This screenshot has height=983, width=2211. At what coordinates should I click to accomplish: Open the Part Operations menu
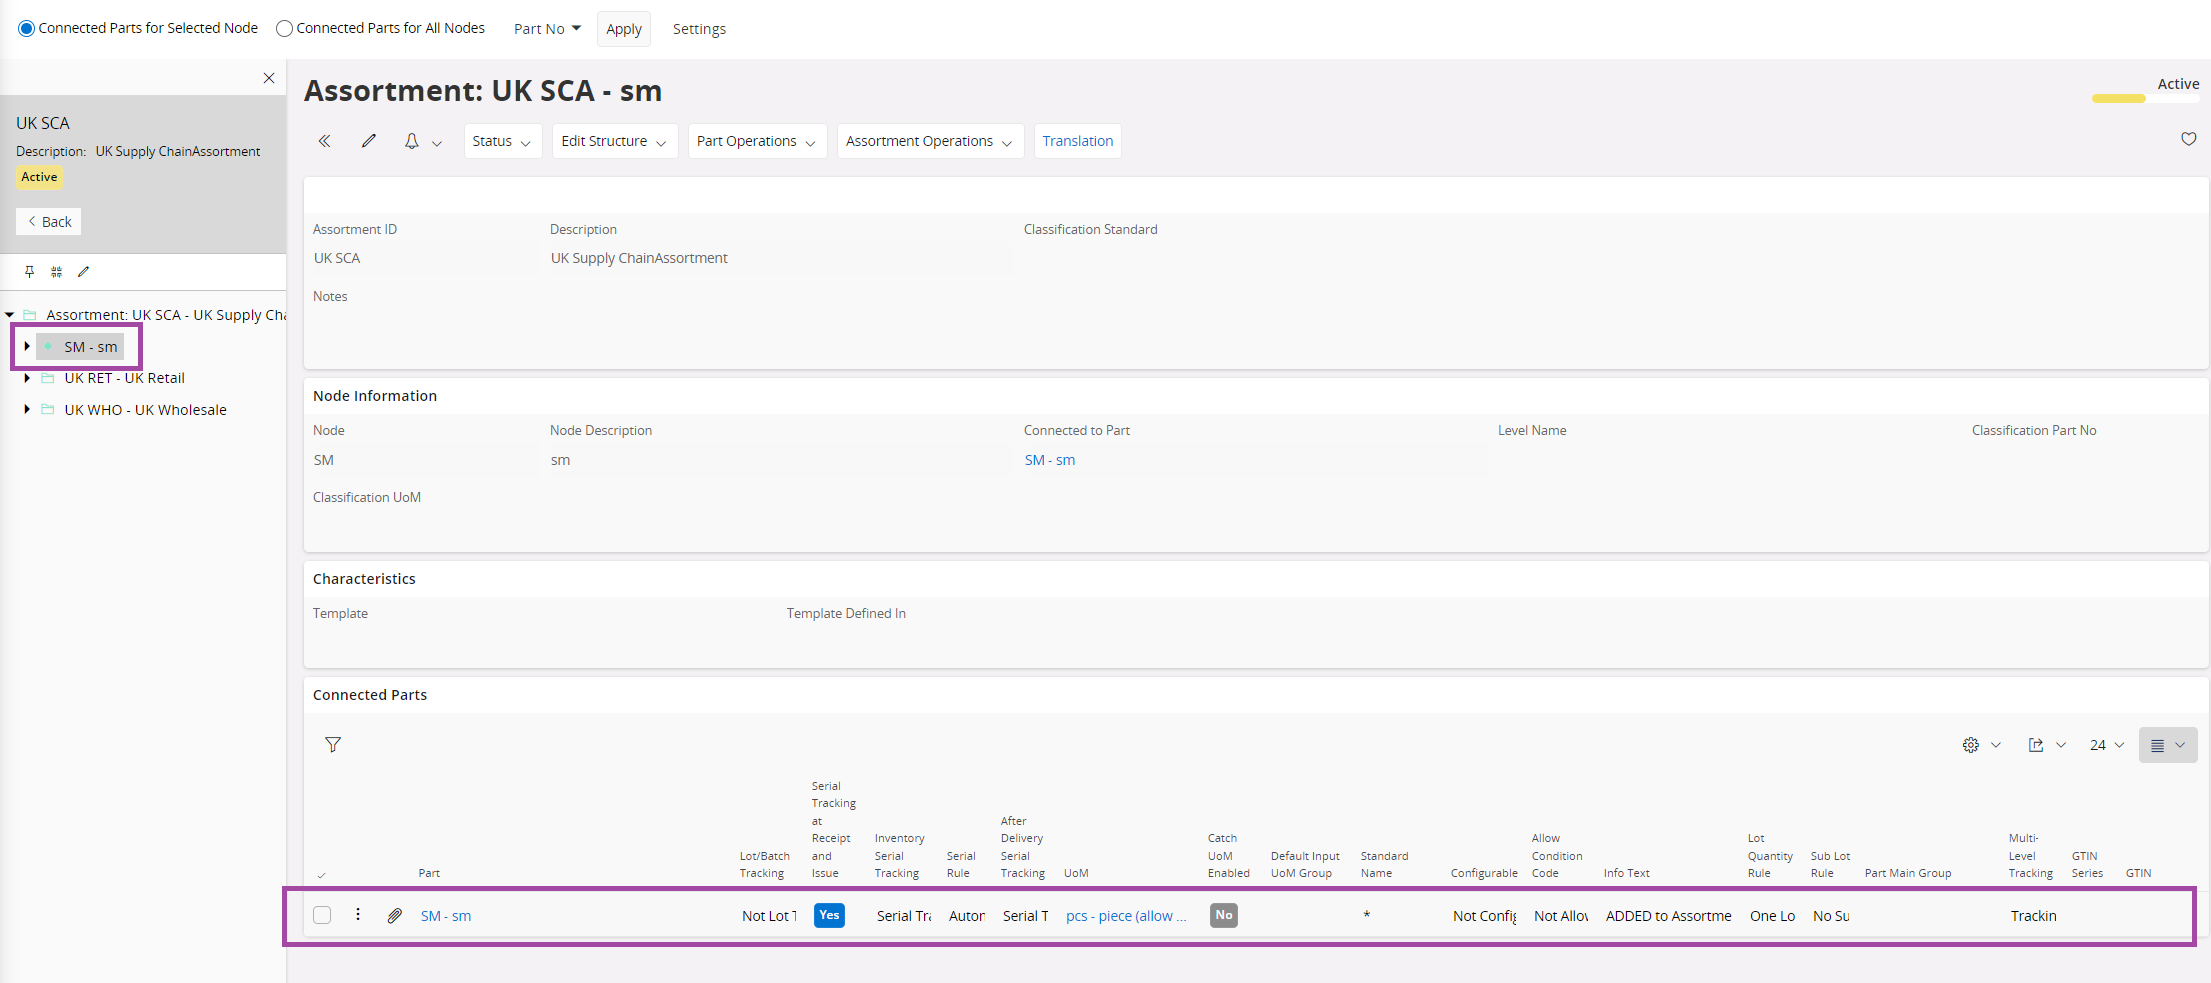tap(756, 141)
